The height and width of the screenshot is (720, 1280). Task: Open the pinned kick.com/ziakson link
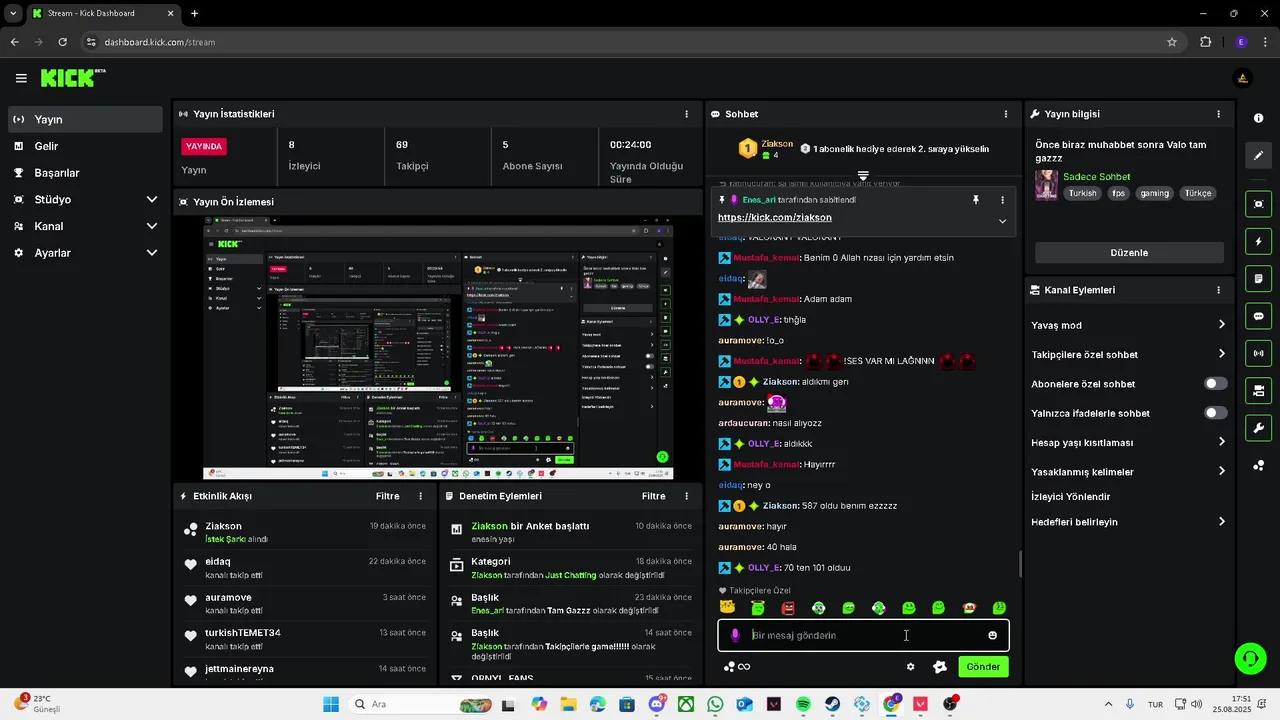pyautogui.click(x=774, y=217)
